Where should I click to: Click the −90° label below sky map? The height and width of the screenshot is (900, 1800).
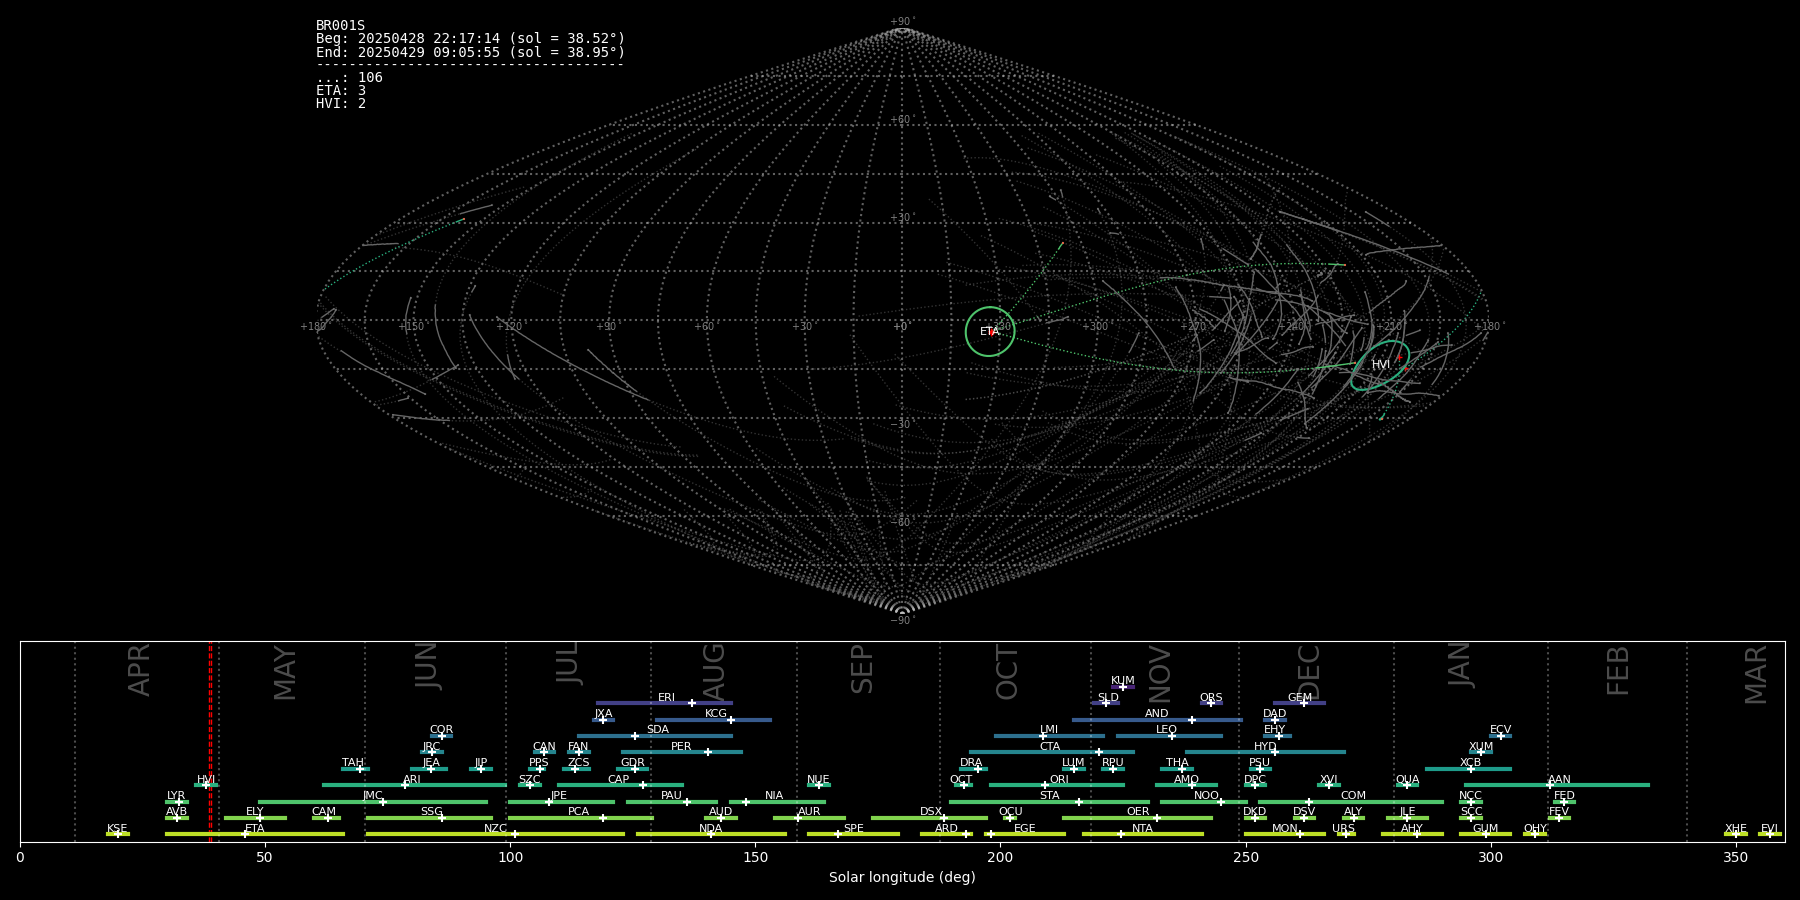coord(902,620)
